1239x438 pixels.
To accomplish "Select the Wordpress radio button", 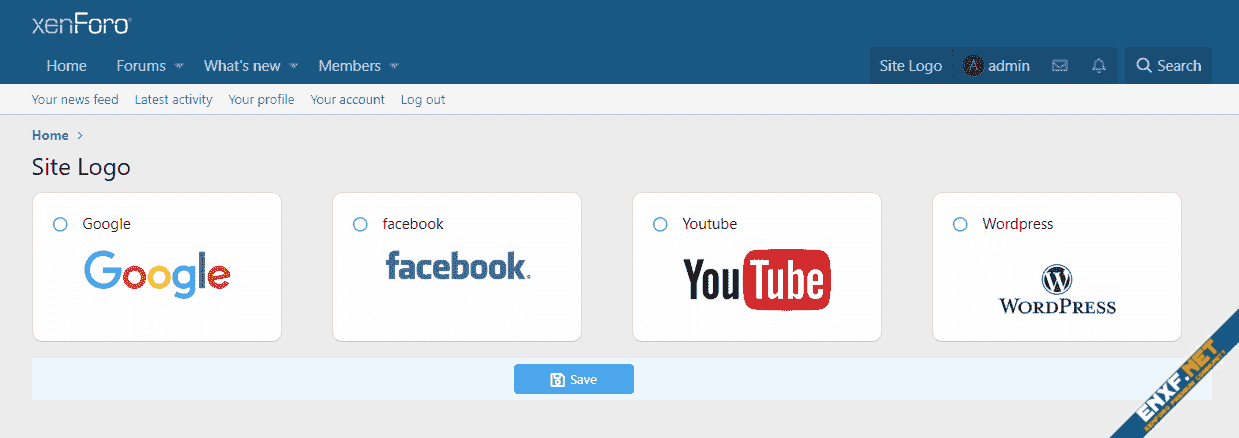I will 960,224.
